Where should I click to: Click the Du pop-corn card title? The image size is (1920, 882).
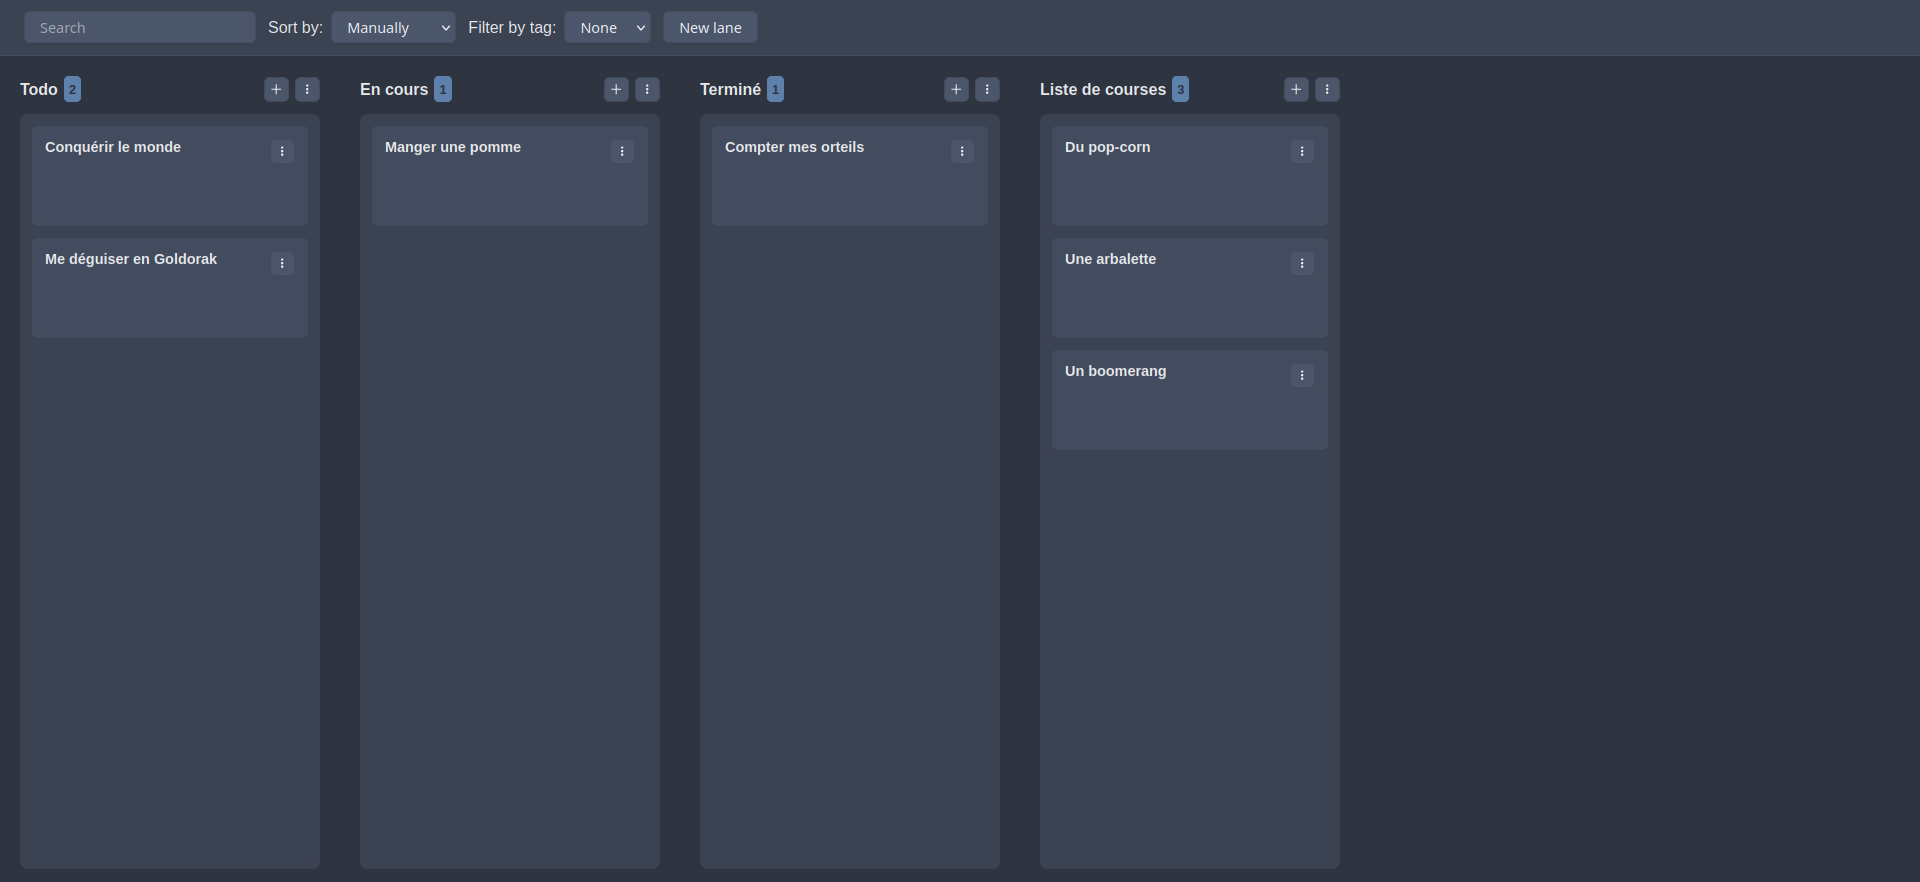pyautogui.click(x=1107, y=147)
